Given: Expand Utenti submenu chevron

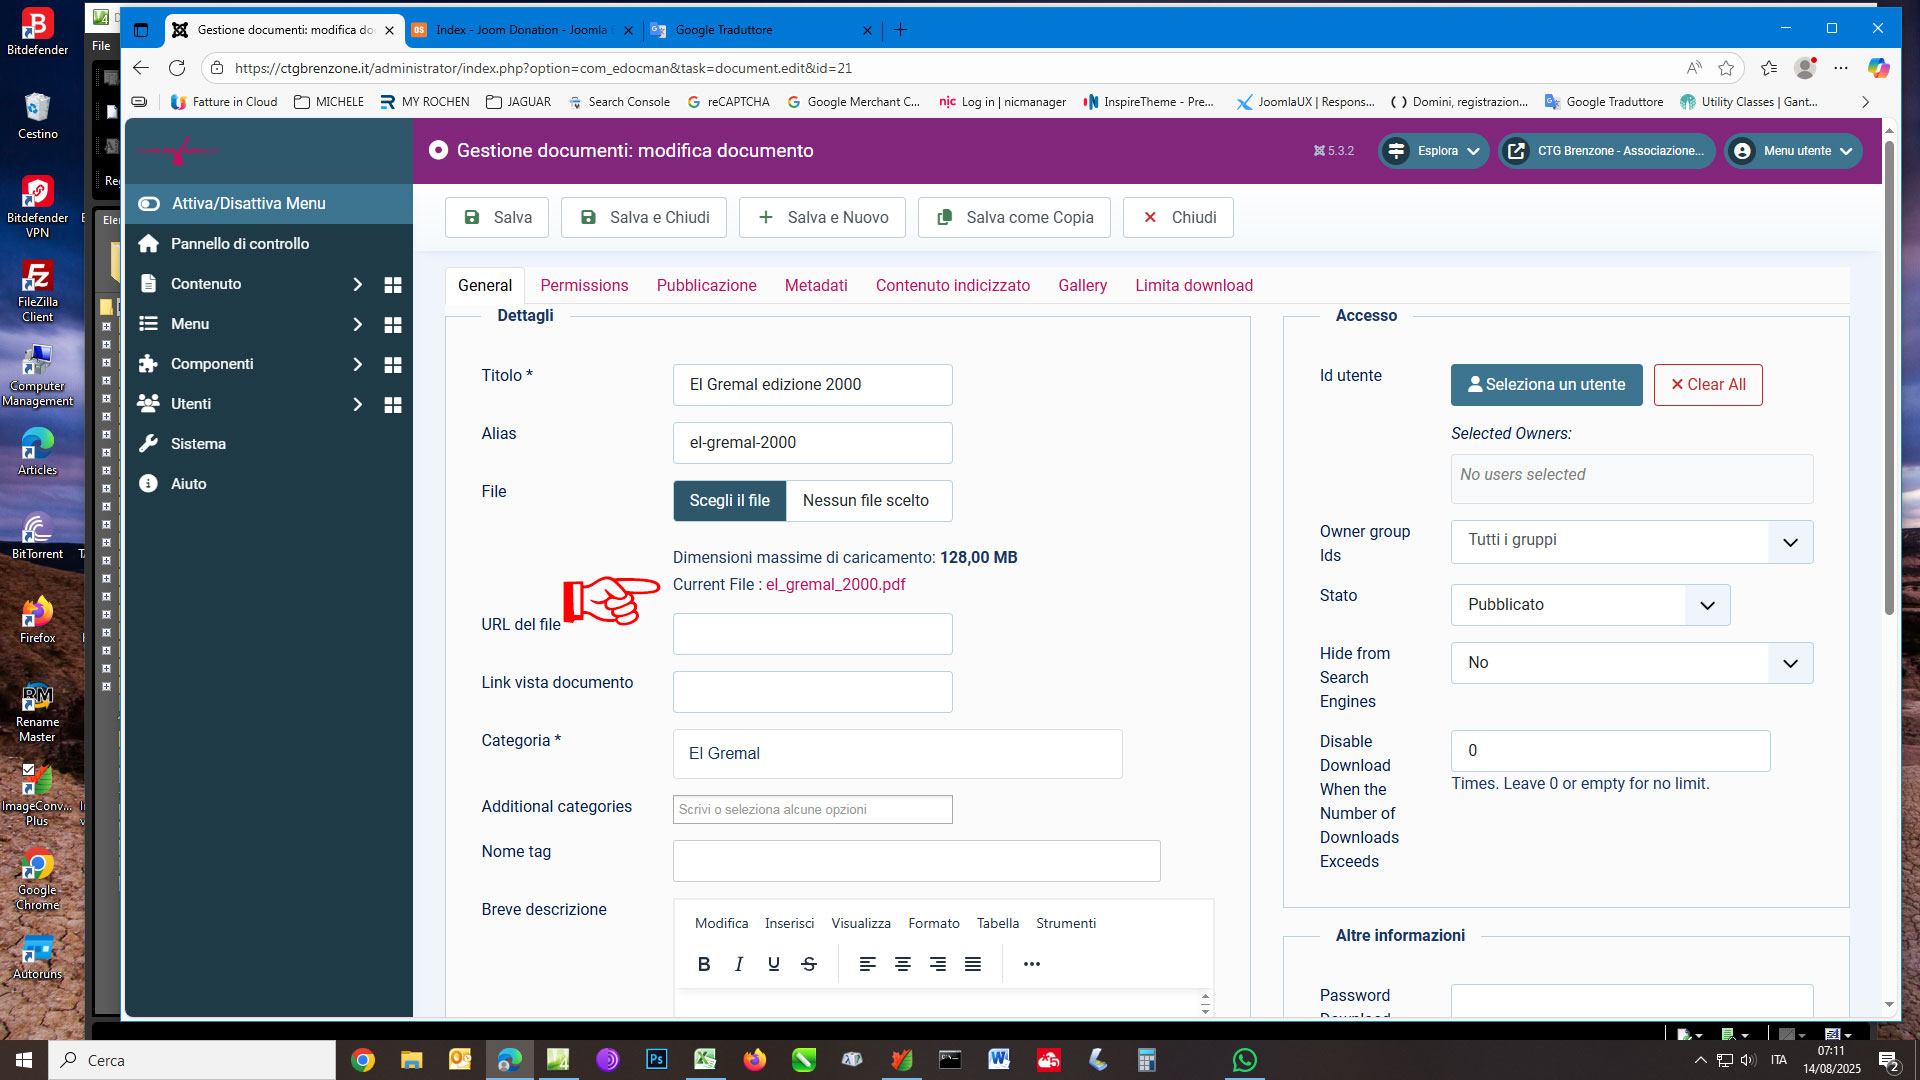Looking at the screenshot, I should point(357,404).
